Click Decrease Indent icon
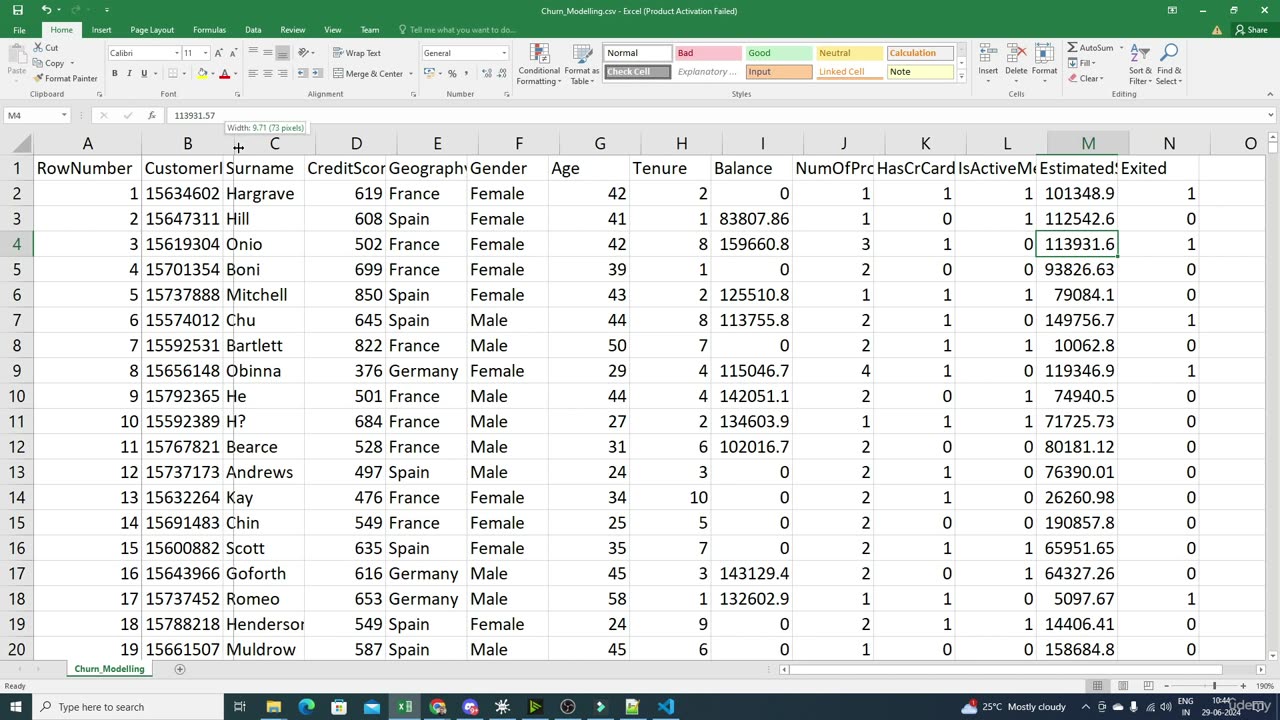This screenshot has height=720, width=1280. [x=302, y=73]
